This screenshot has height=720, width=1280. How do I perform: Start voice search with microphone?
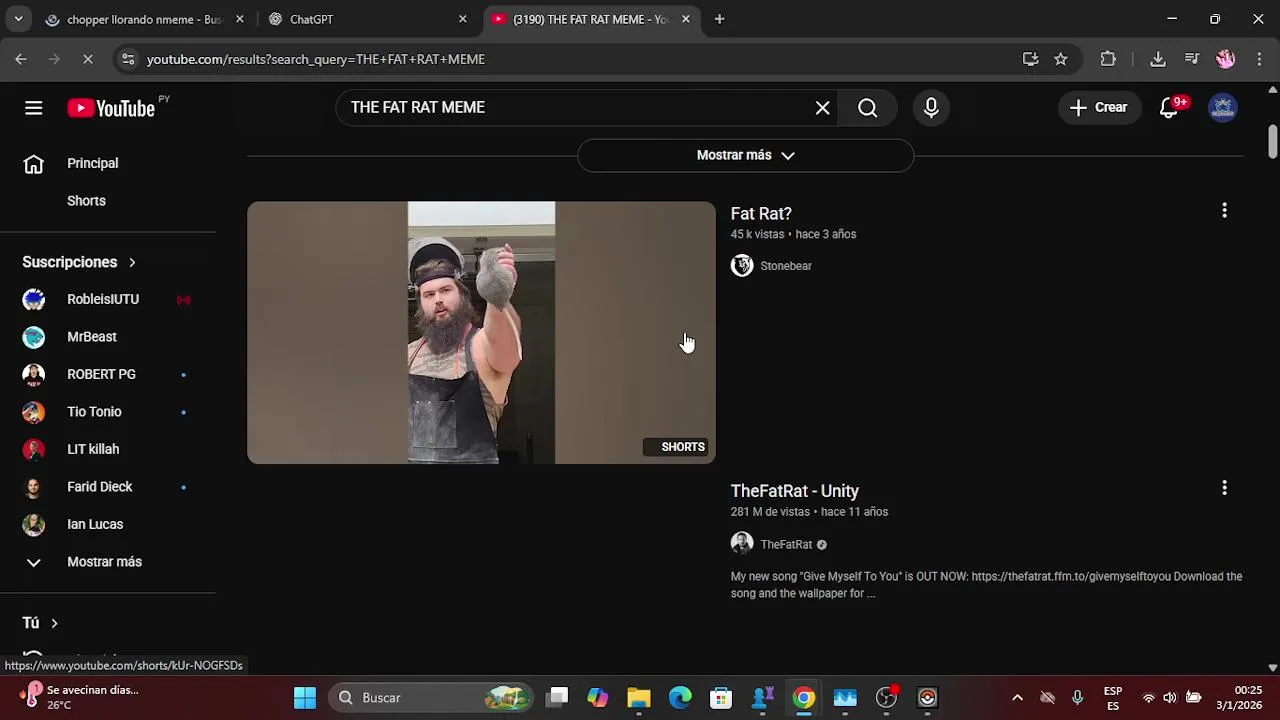click(x=931, y=108)
